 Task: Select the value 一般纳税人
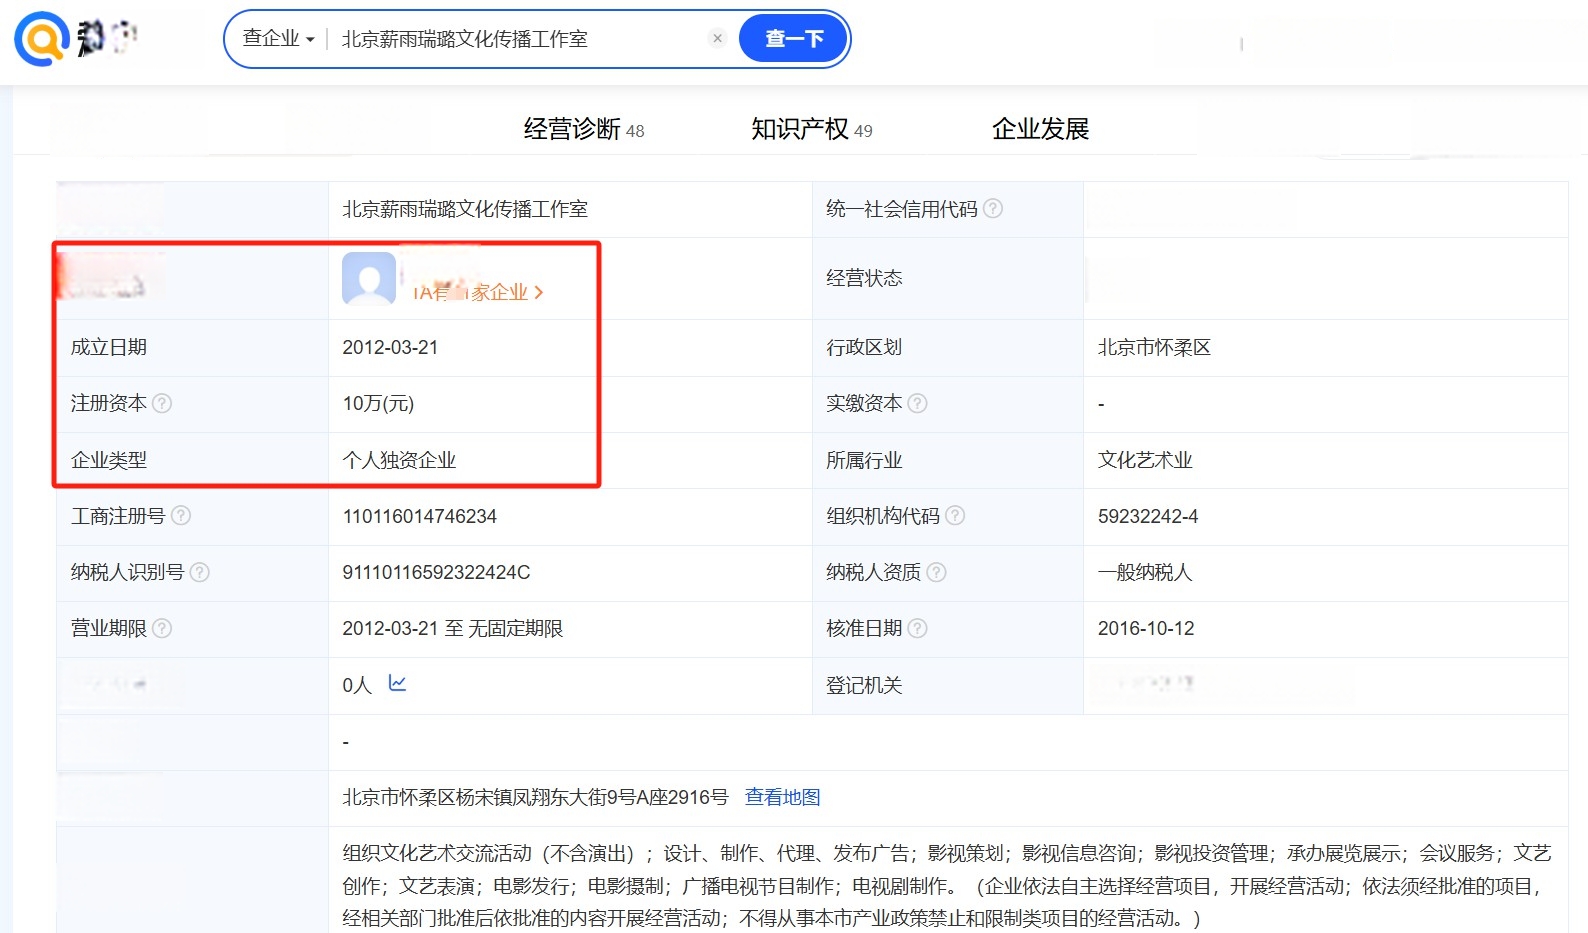point(1145,572)
